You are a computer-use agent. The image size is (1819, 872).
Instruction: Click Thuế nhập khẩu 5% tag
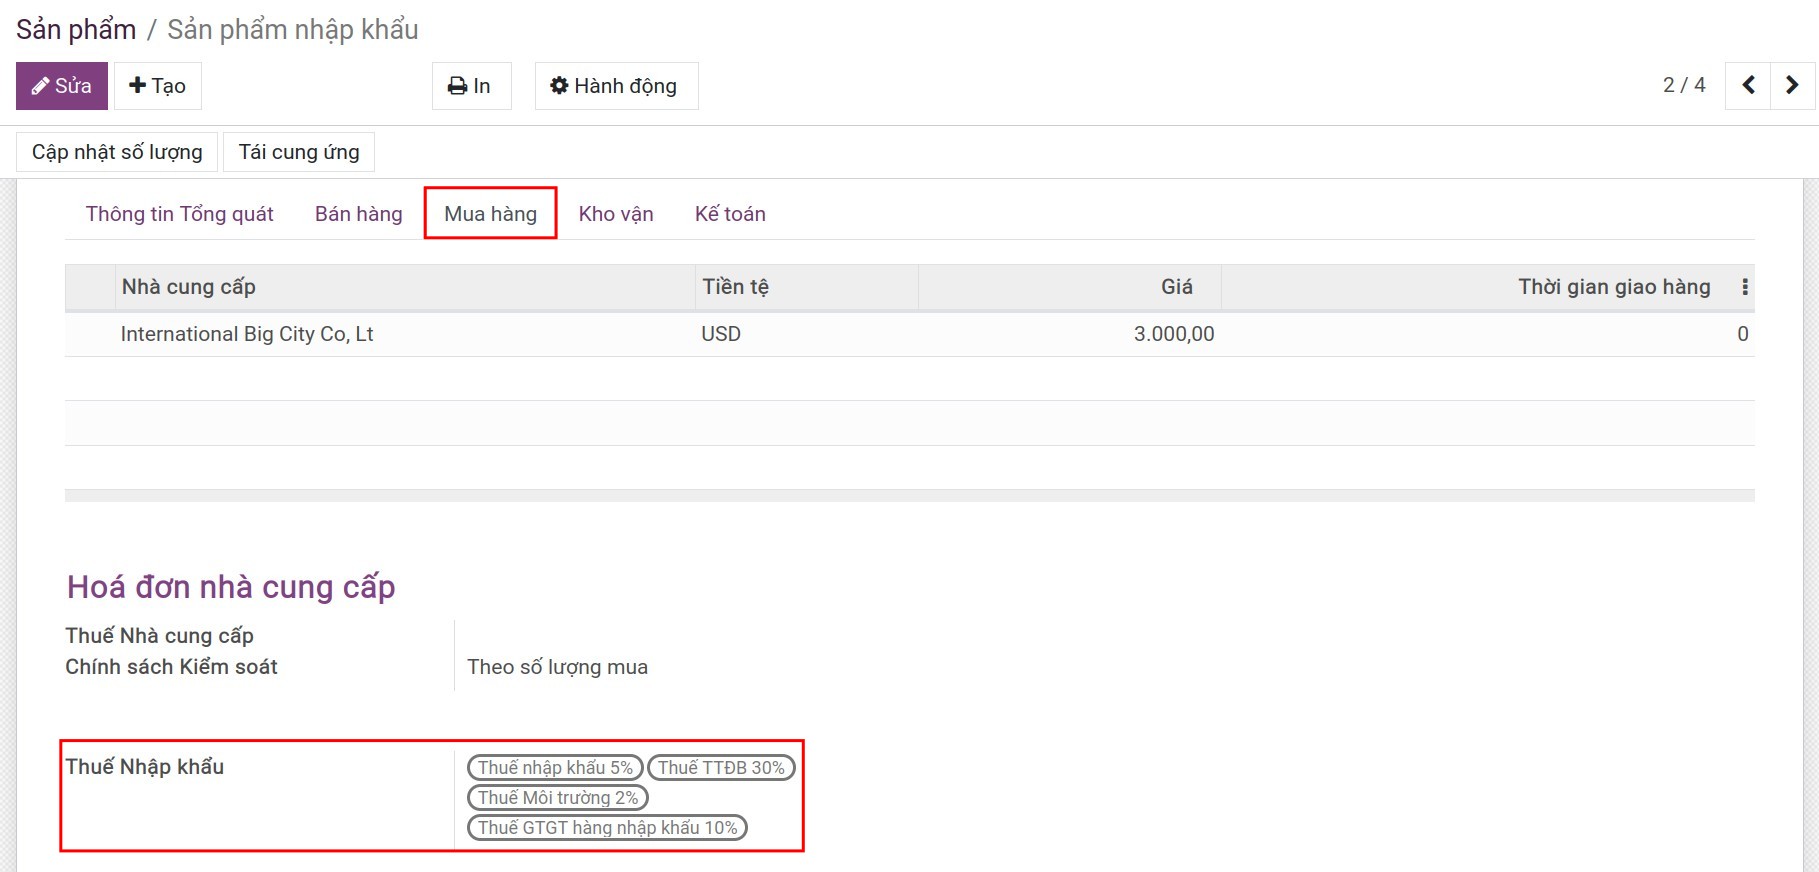tap(555, 768)
